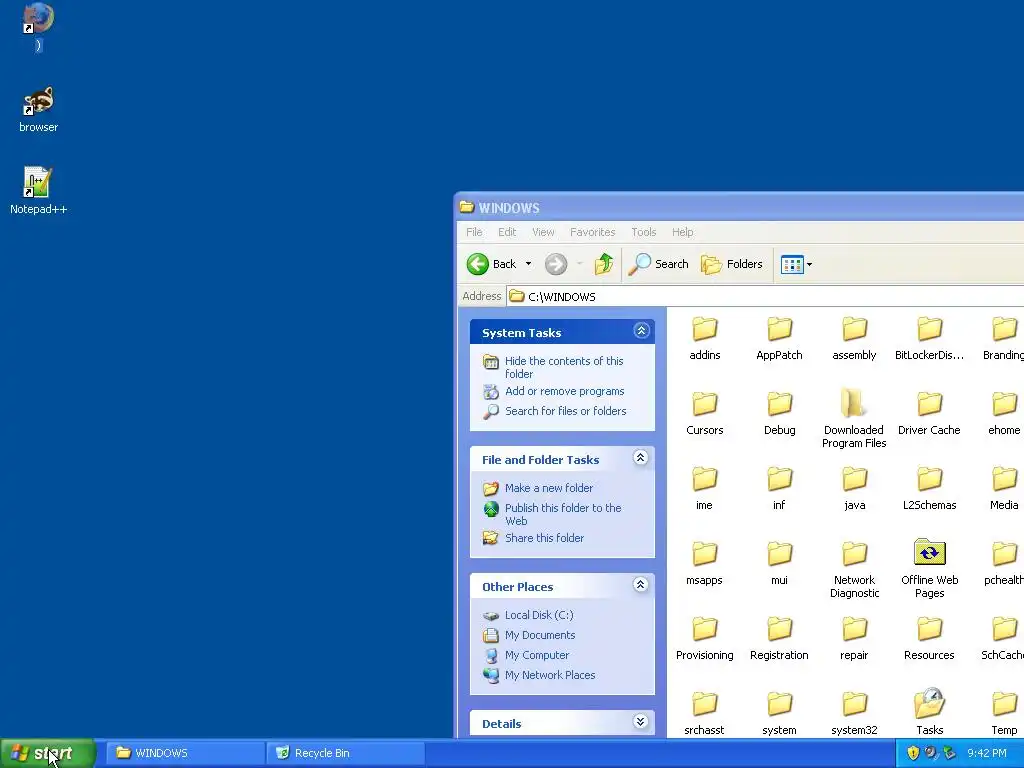Expand the Details panel
This screenshot has height=768, width=1024.
pyautogui.click(x=641, y=722)
